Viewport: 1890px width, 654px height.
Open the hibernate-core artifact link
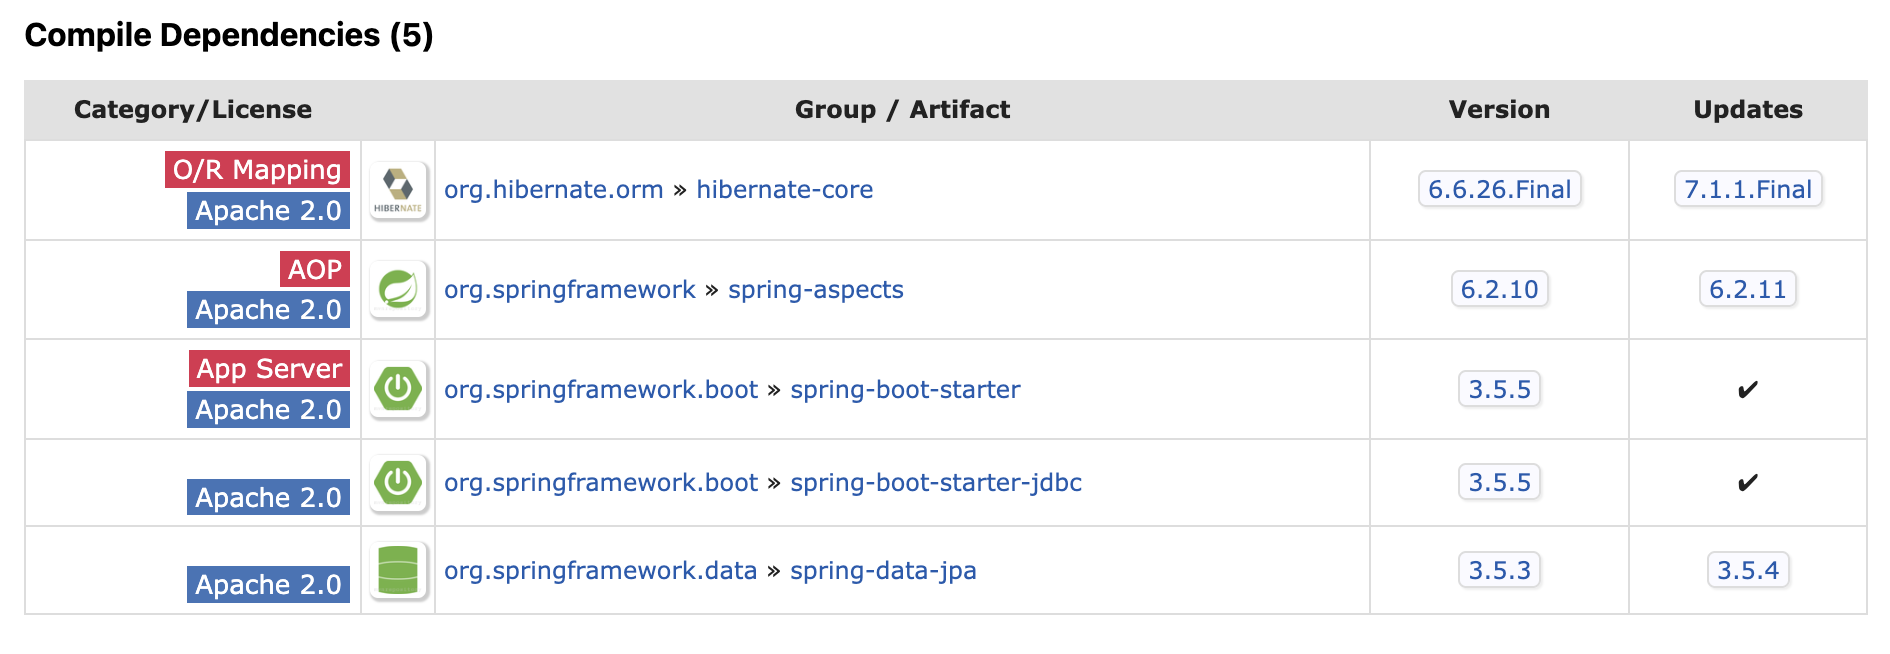coord(784,189)
